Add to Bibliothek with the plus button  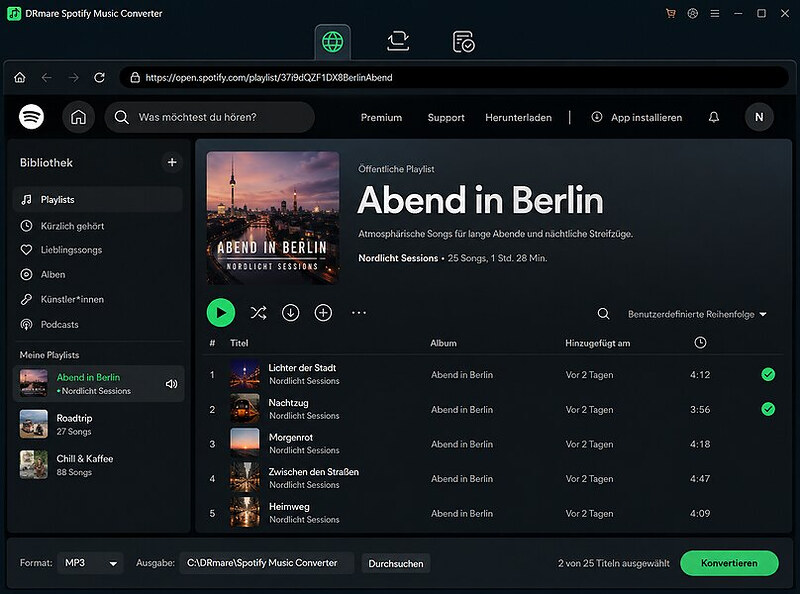pos(172,162)
